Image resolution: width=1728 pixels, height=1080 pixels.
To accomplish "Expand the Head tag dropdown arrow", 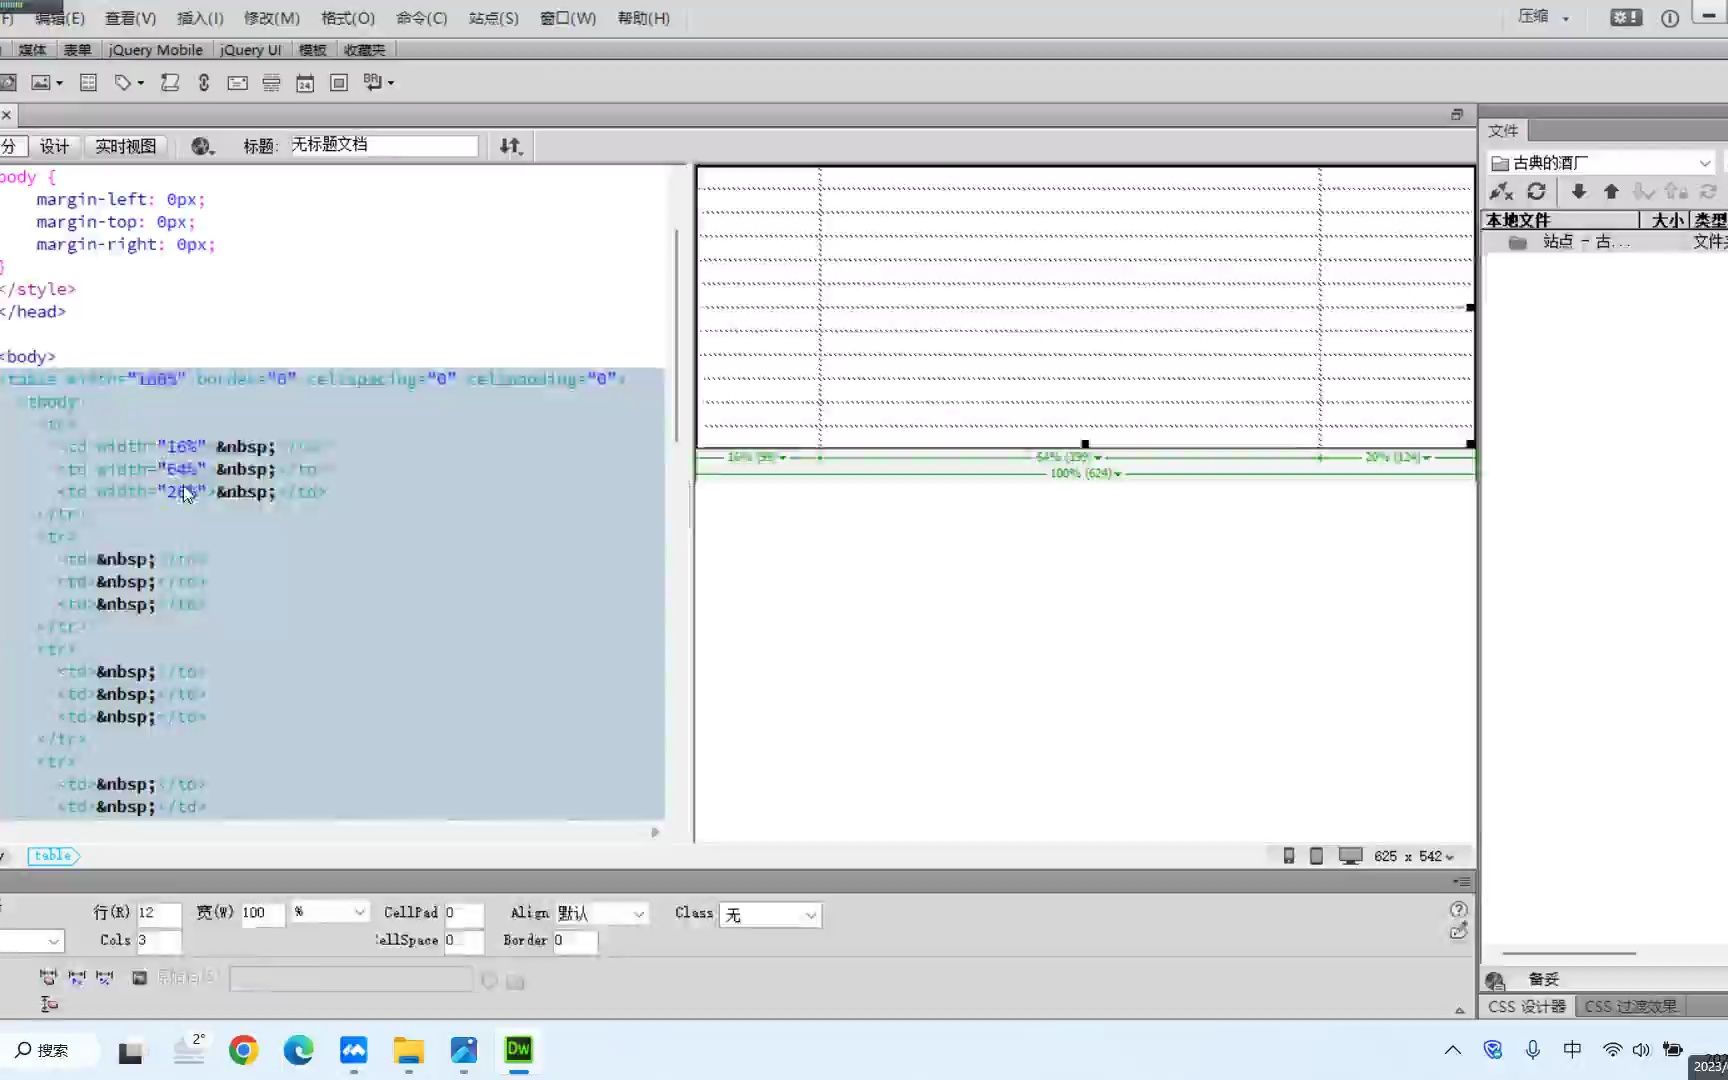I will [141, 83].
